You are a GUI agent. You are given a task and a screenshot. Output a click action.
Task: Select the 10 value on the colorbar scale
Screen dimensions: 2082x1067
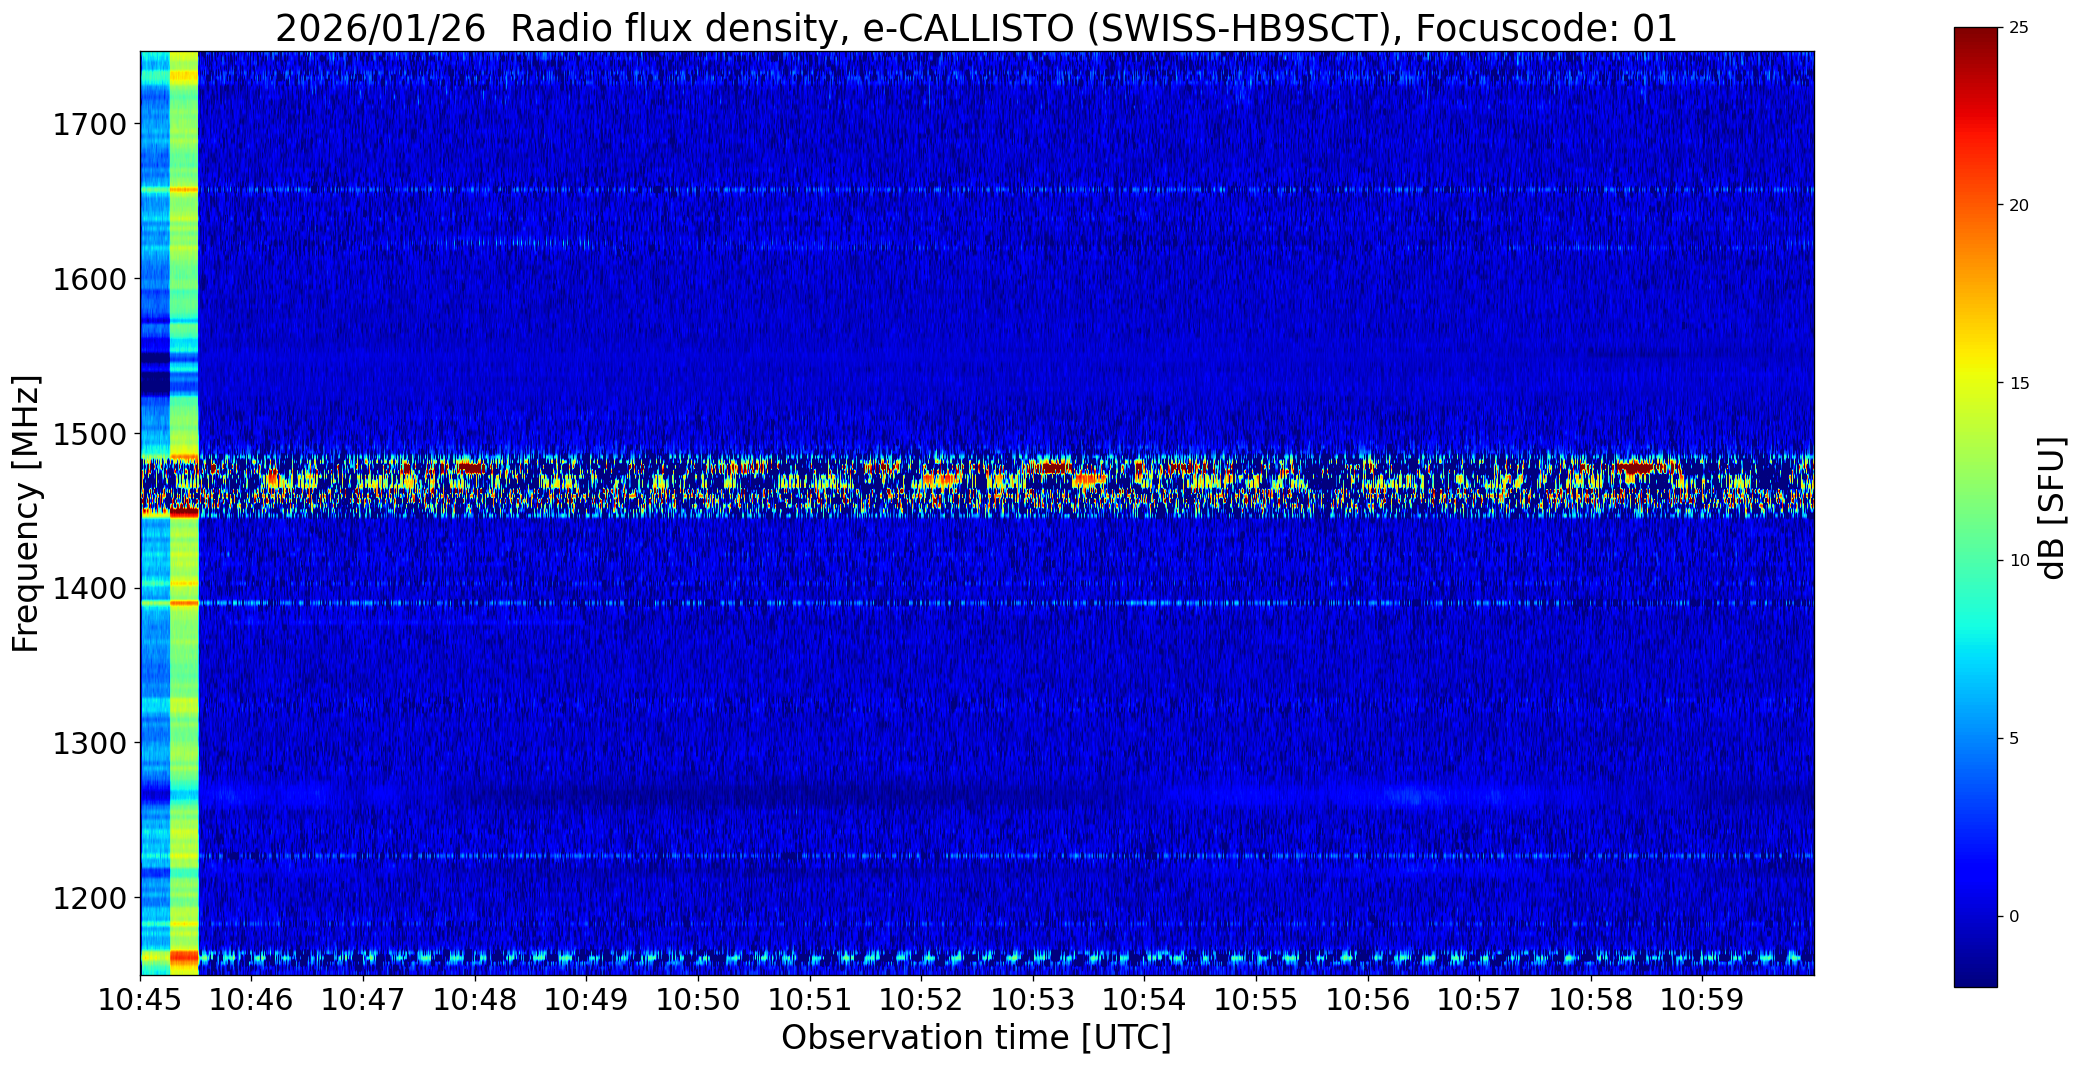point(2019,561)
